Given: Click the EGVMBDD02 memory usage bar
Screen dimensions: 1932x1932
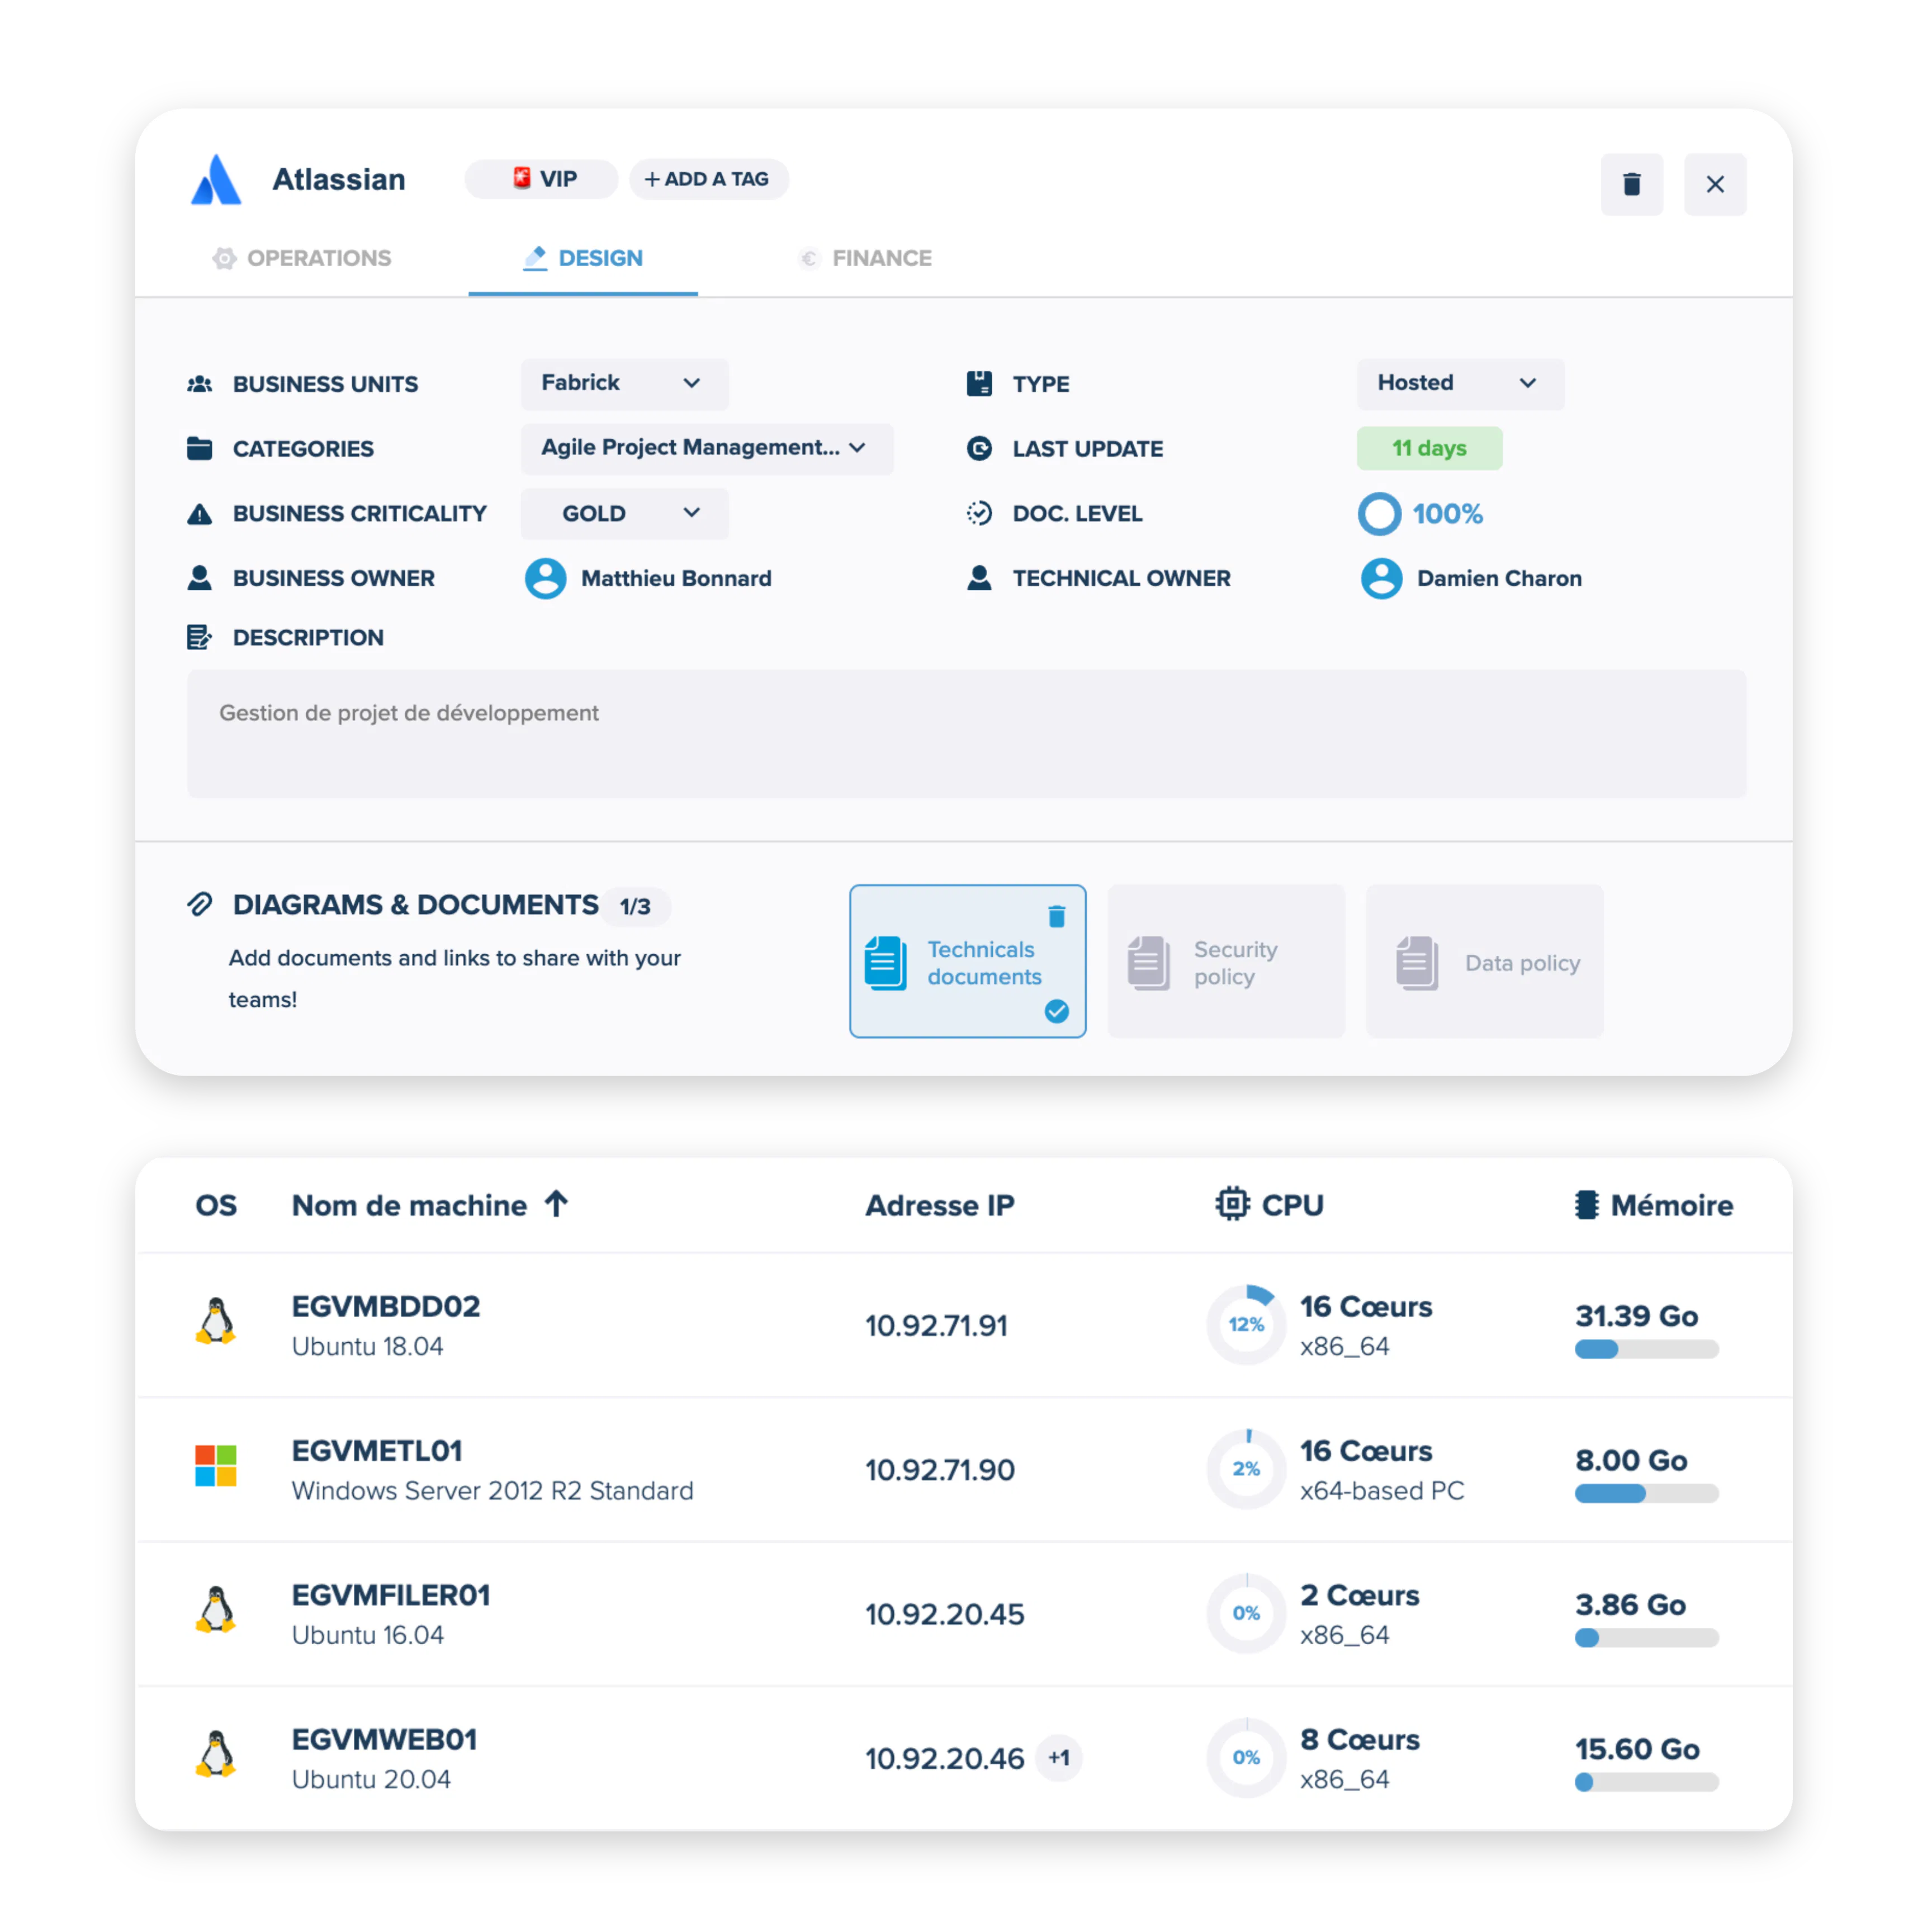Looking at the screenshot, I should pyautogui.click(x=1646, y=1349).
